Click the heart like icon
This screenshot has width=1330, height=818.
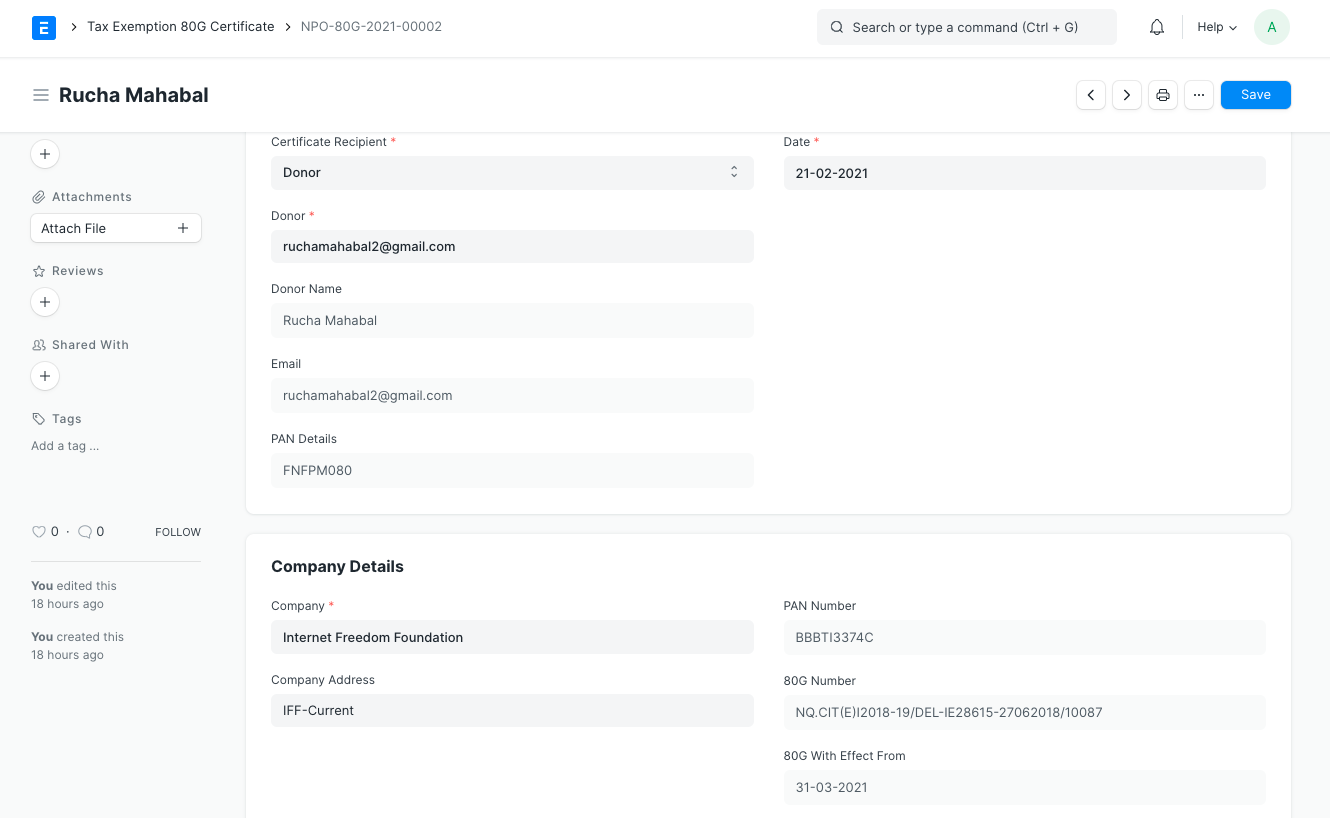(39, 532)
